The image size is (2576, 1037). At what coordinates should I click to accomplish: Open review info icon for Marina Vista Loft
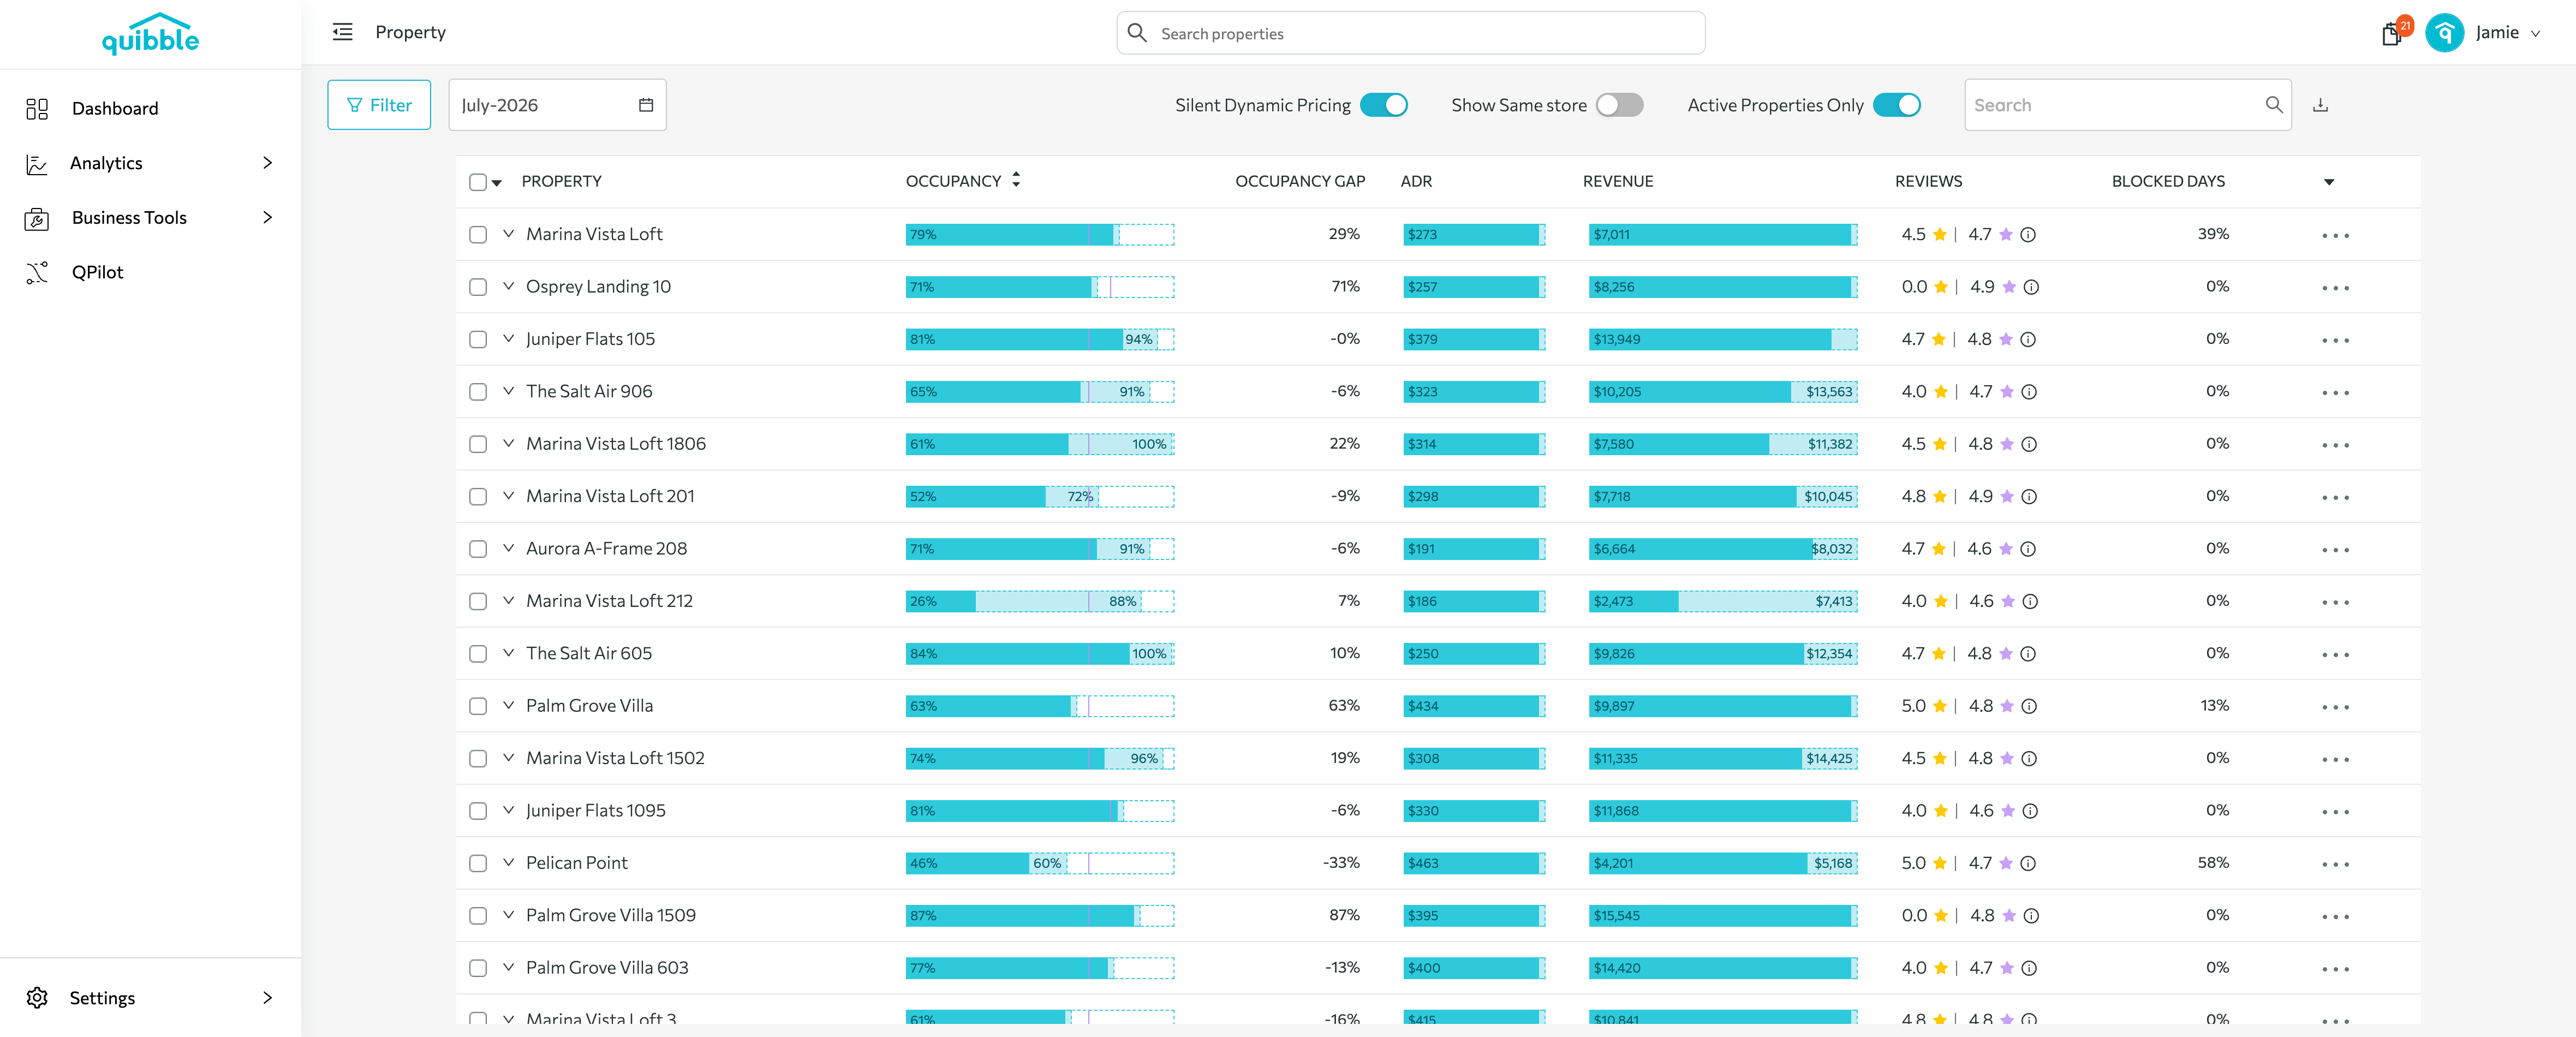click(2028, 235)
